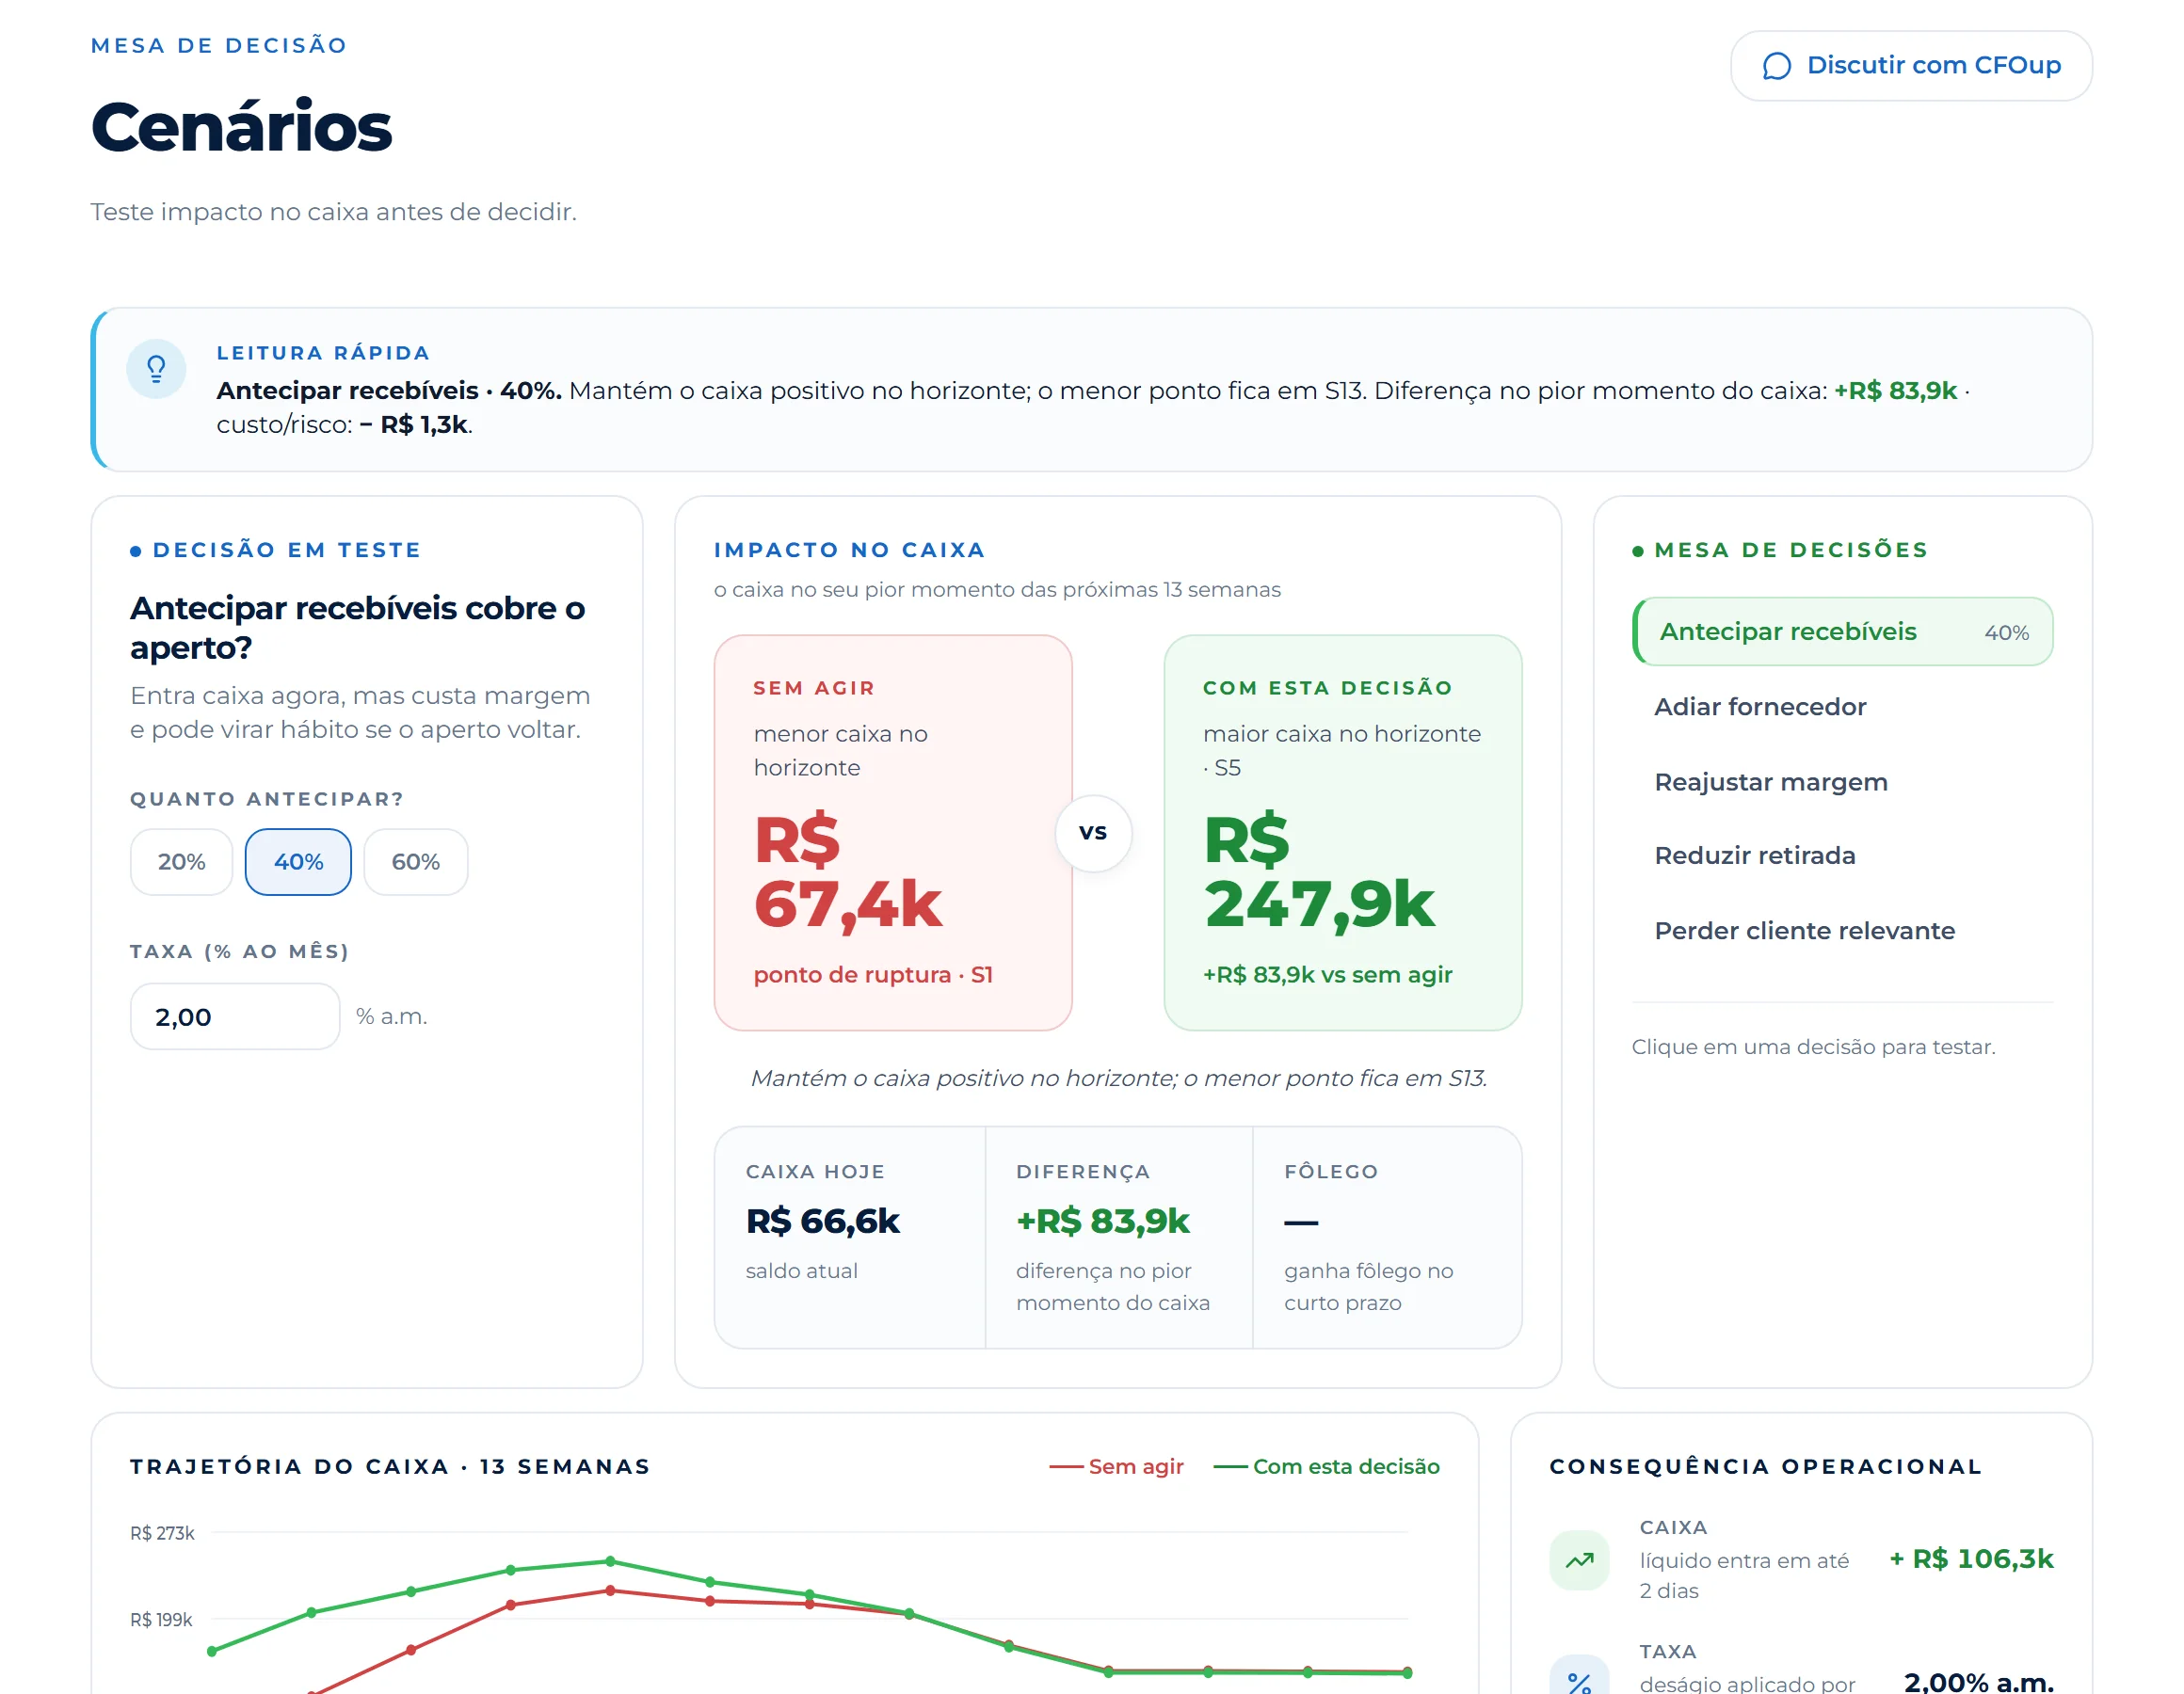Focus the Taxa monthly rate field
Image resolution: width=2184 pixels, height=1694 pixels.
(235, 1017)
